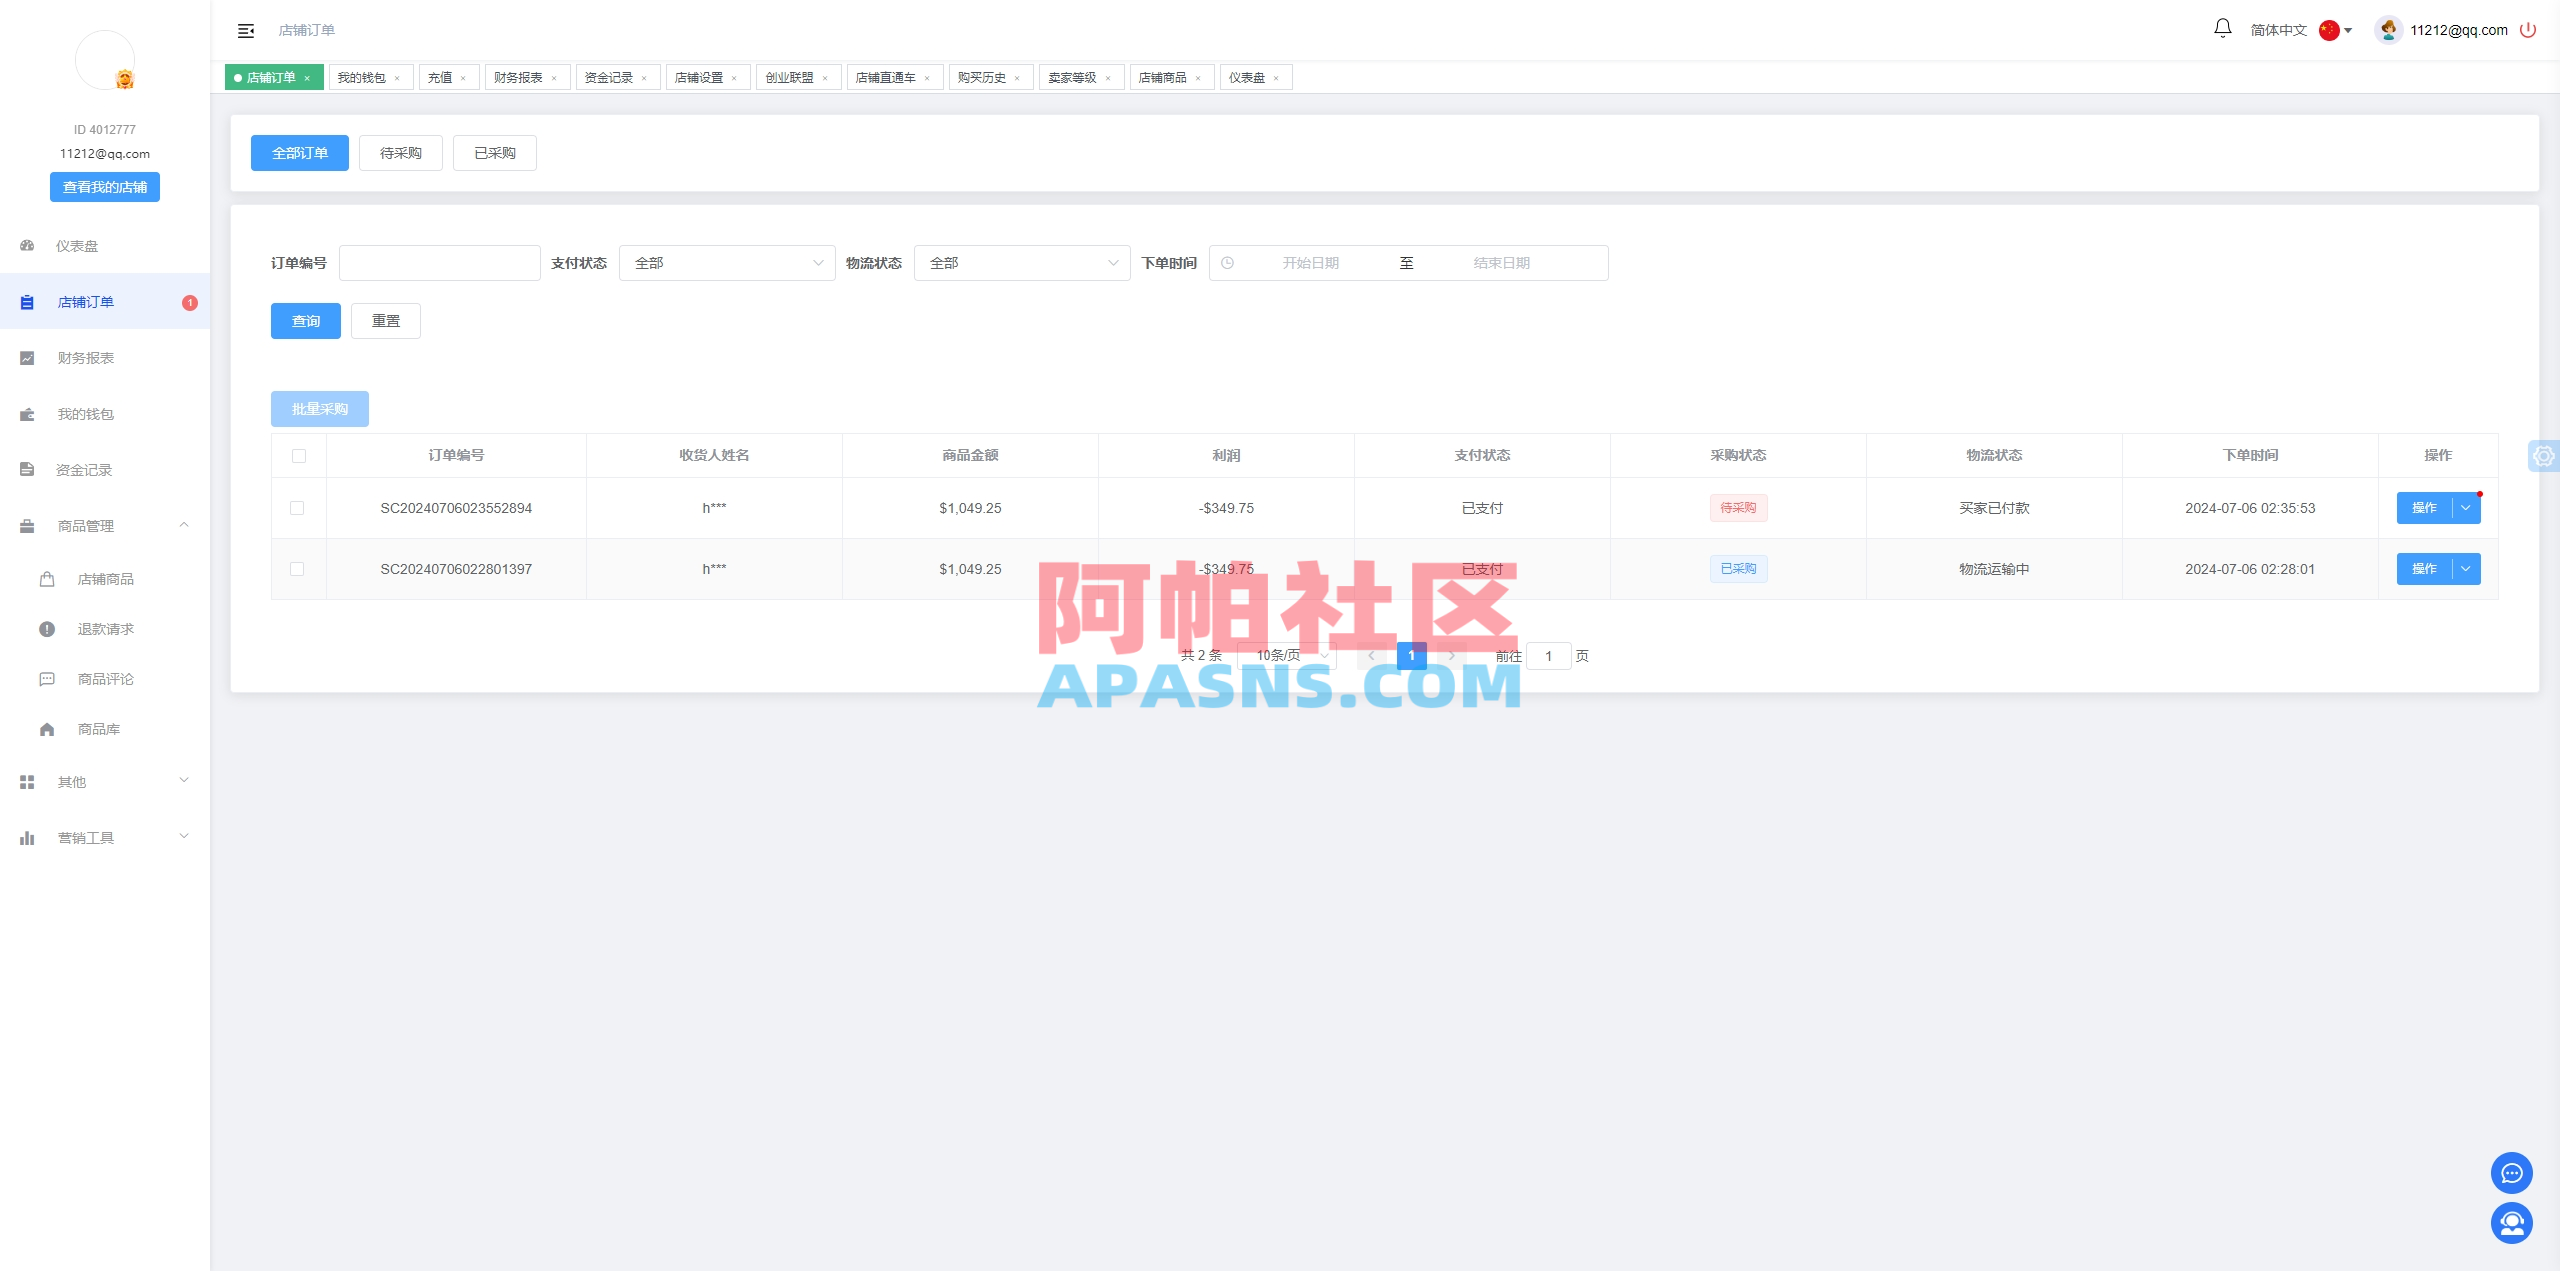Open the 退款请求 page
This screenshot has height=1271, width=2560.
click(103, 628)
